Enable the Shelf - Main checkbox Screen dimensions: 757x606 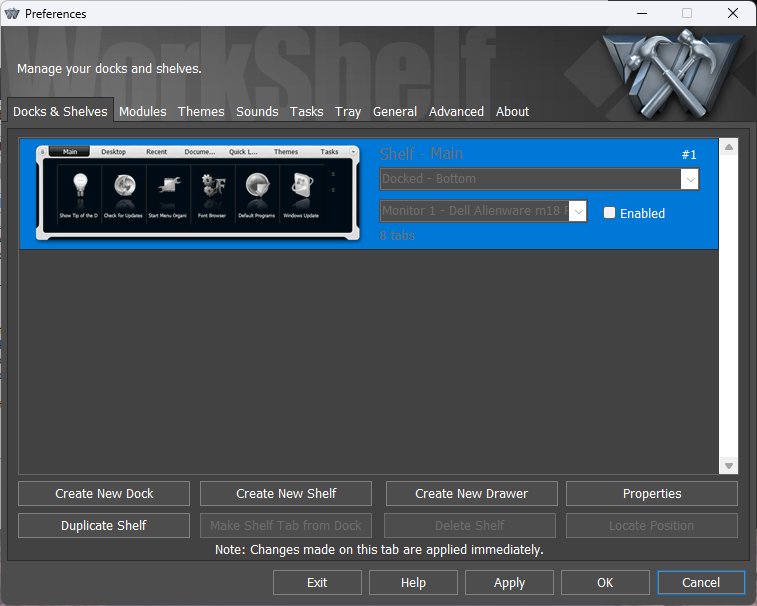(x=610, y=213)
